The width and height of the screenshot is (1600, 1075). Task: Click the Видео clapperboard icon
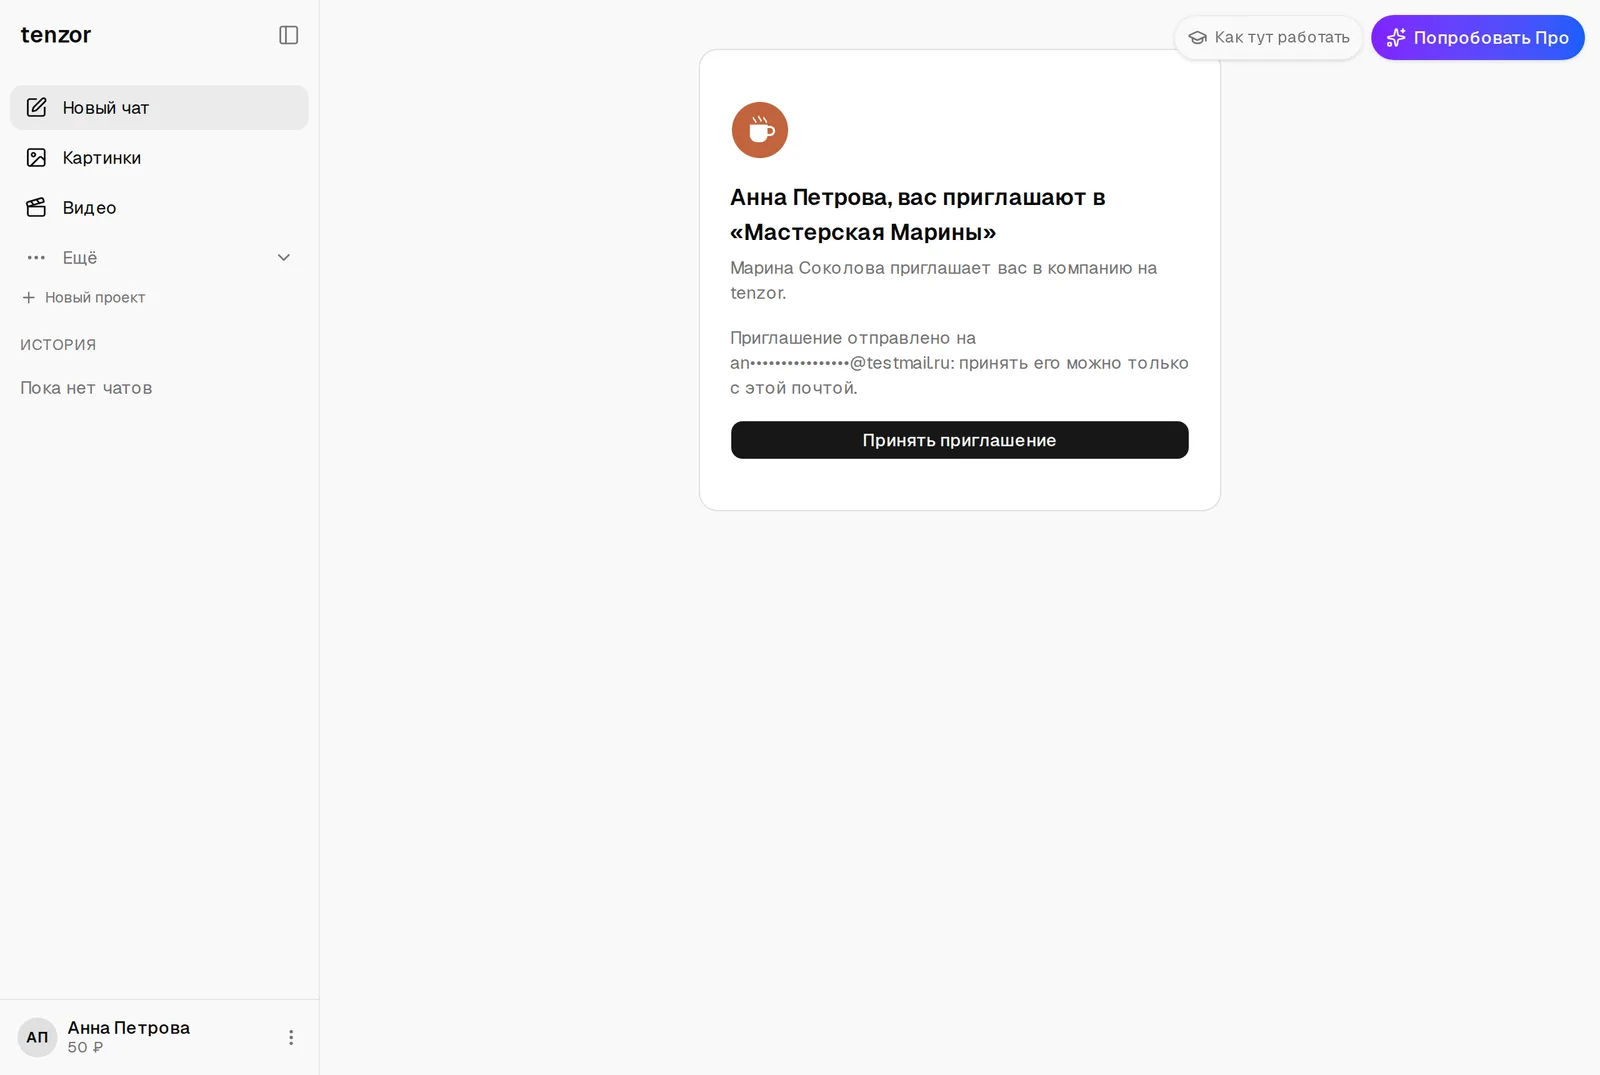(36, 207)
